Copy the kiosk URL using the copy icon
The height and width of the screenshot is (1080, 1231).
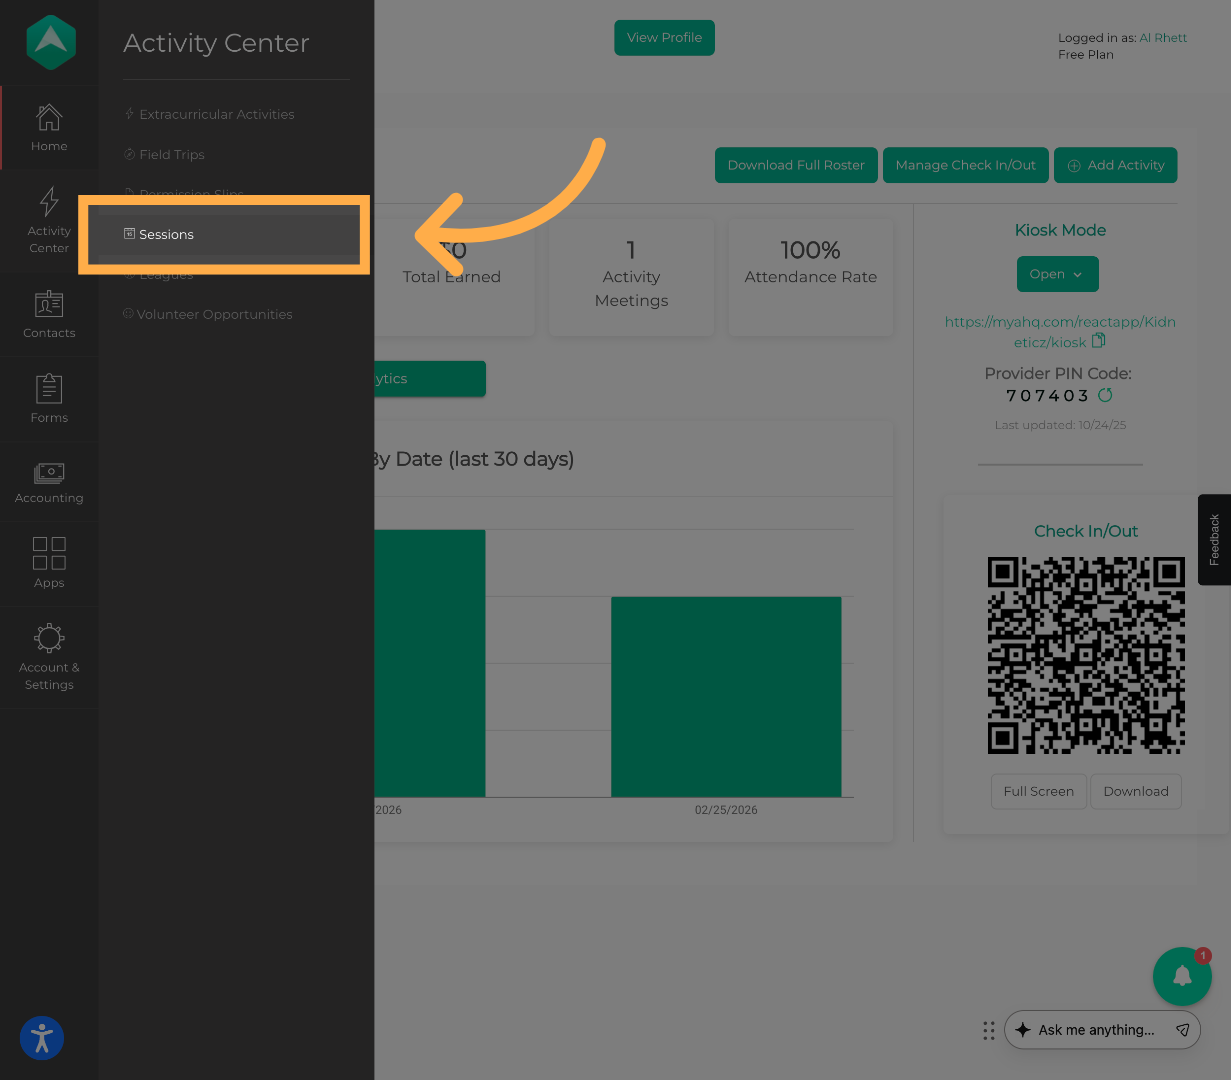[x=1099, y=340]
